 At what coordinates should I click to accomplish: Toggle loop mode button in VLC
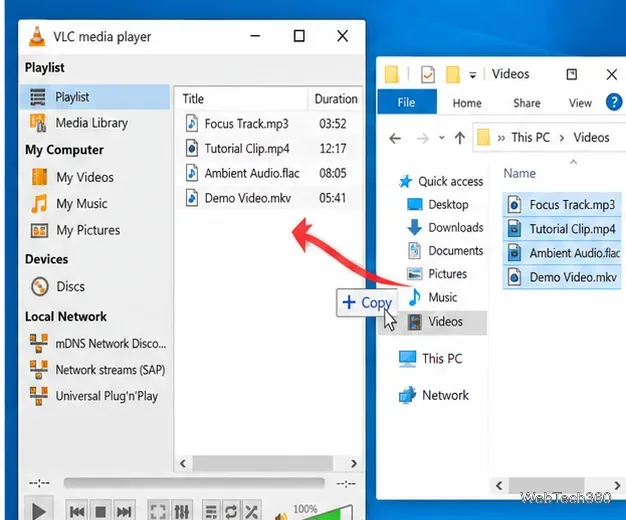coord(231,511)
